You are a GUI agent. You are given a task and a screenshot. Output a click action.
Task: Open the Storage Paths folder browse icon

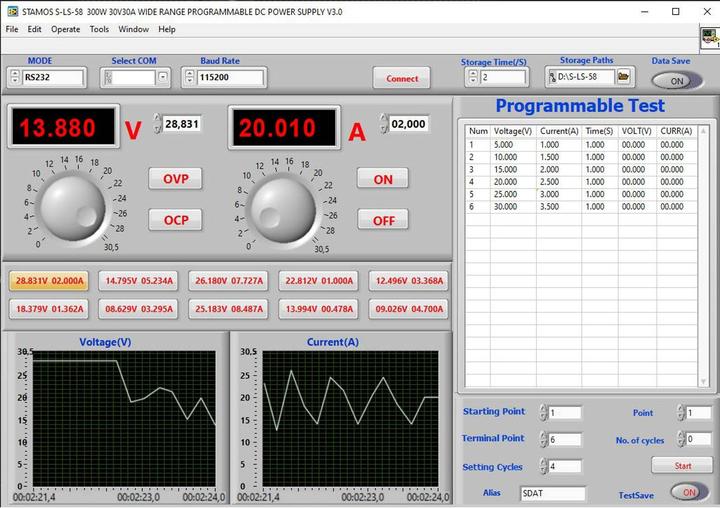pyautogui.click(x=623, y=76)
